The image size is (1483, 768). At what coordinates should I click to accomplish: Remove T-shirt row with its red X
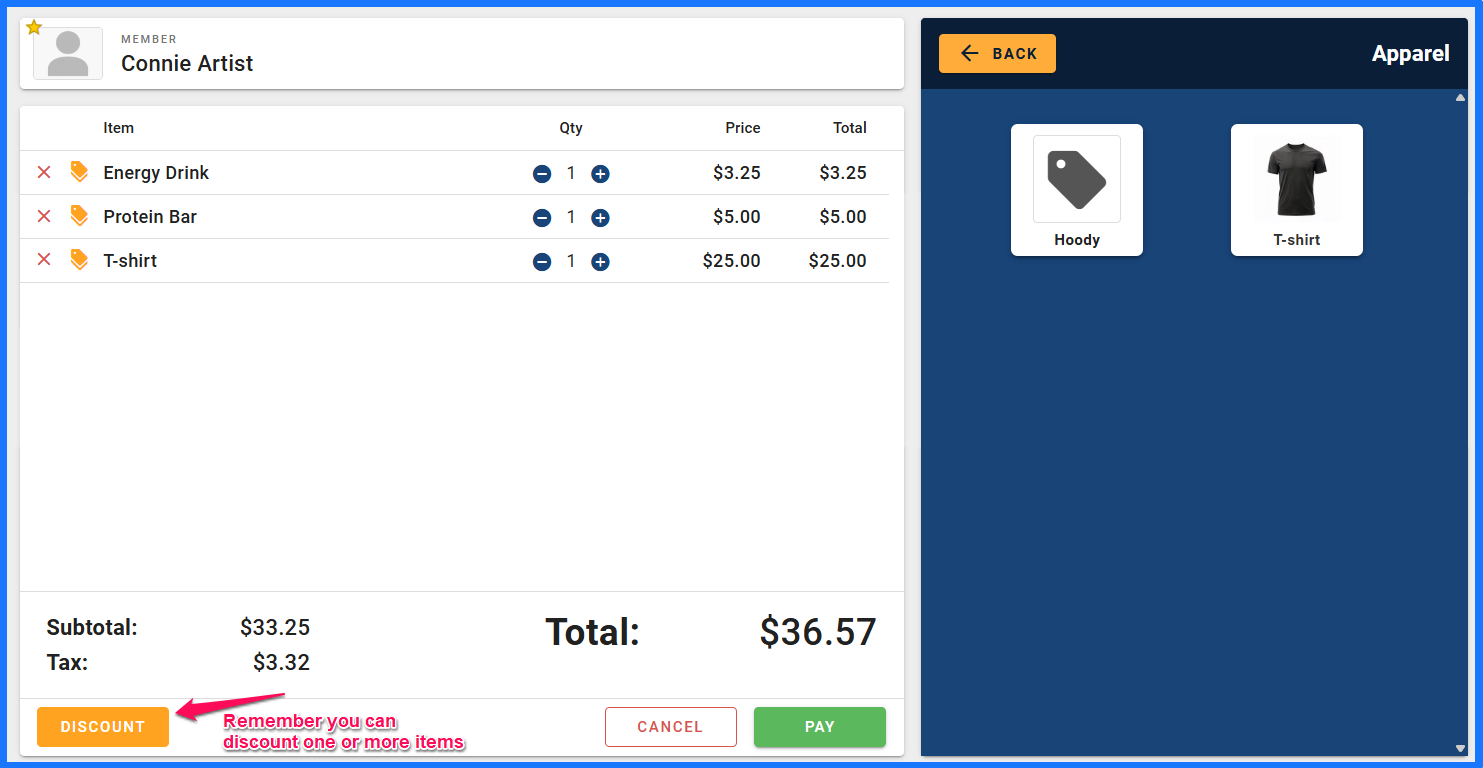click(44, 260)
